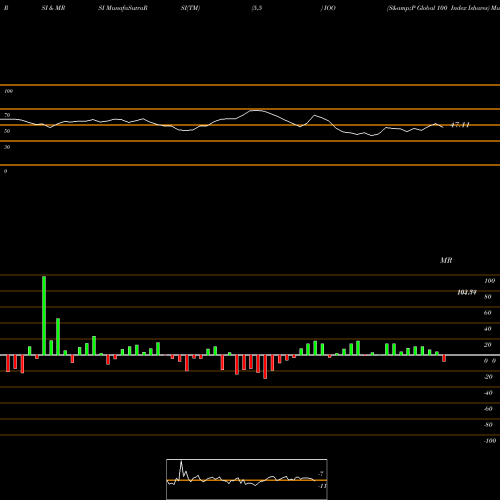Image resolution: width=500 pixels, height=500 pixels.
Task: Select the 70 level label on RSI axis
Action: 7,115
